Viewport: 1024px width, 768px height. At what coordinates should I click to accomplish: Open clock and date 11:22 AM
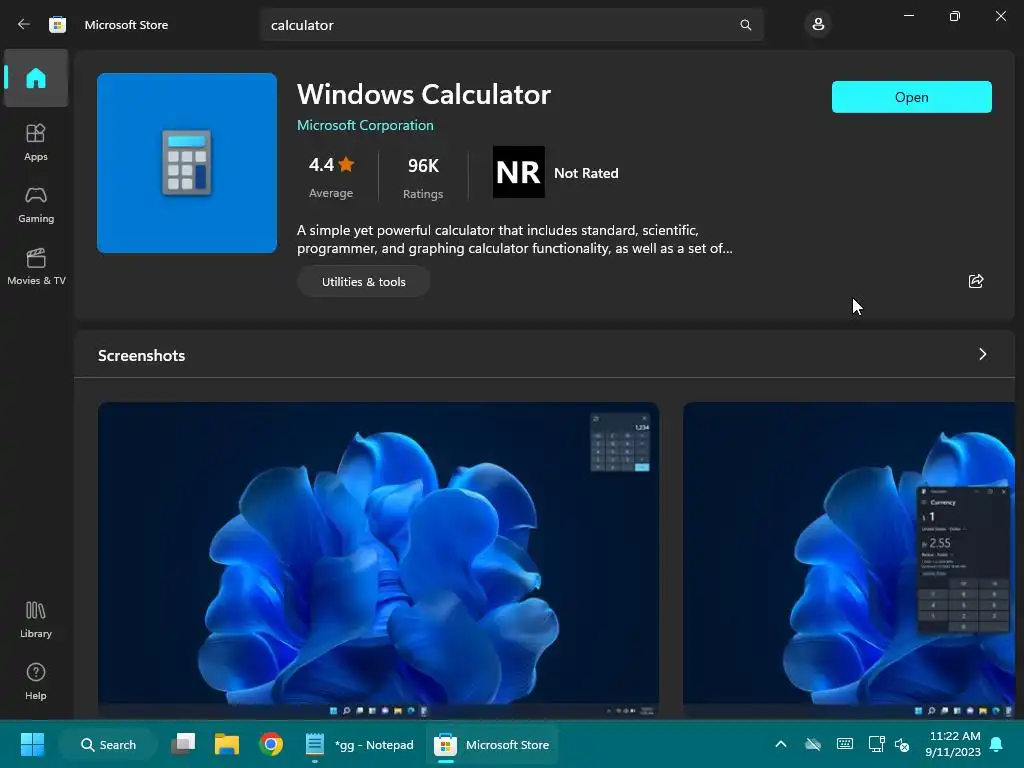coord(953,744)
